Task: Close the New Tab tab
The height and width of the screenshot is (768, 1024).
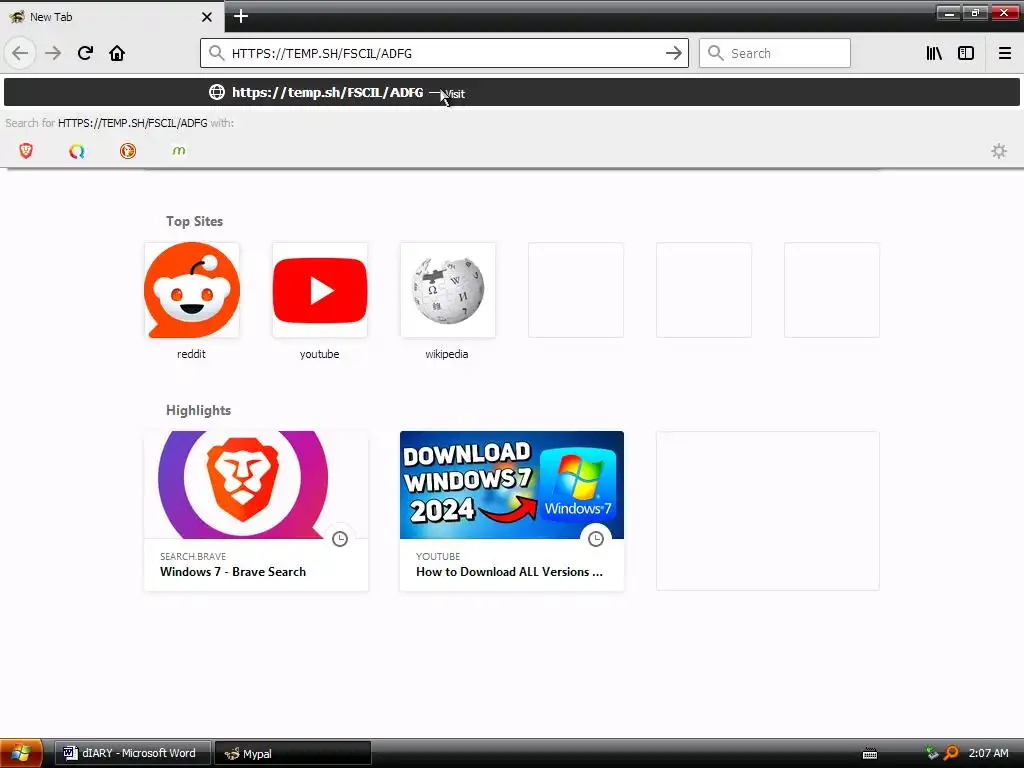Action: tap(206, 17)
